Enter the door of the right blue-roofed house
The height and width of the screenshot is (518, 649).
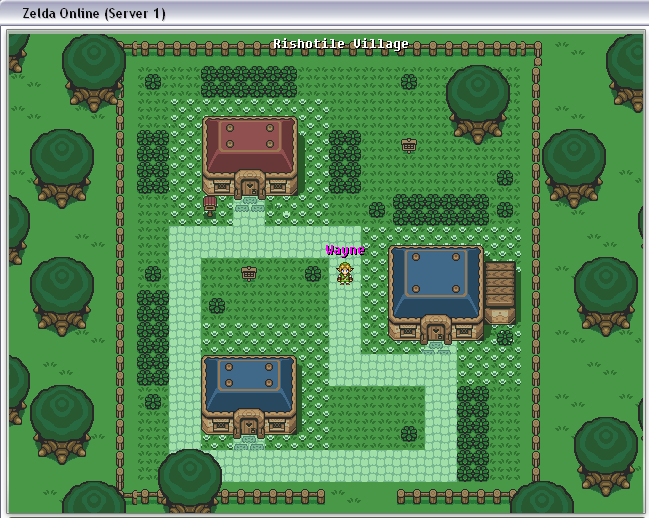pos(435,330)
